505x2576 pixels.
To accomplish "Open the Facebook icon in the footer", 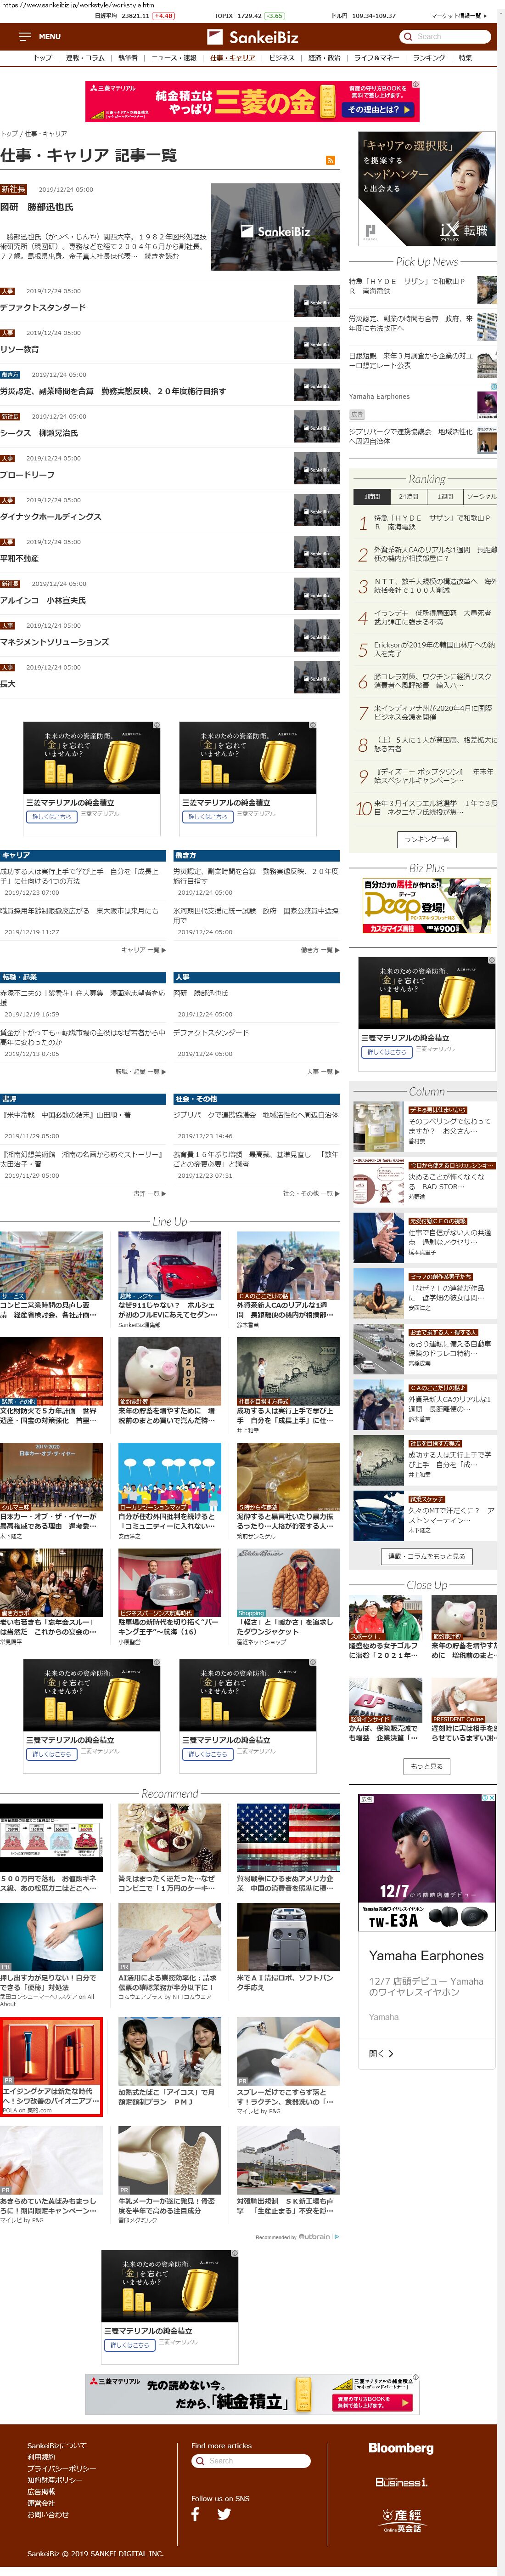I will pyautogui.click(x=196, y=2513).
